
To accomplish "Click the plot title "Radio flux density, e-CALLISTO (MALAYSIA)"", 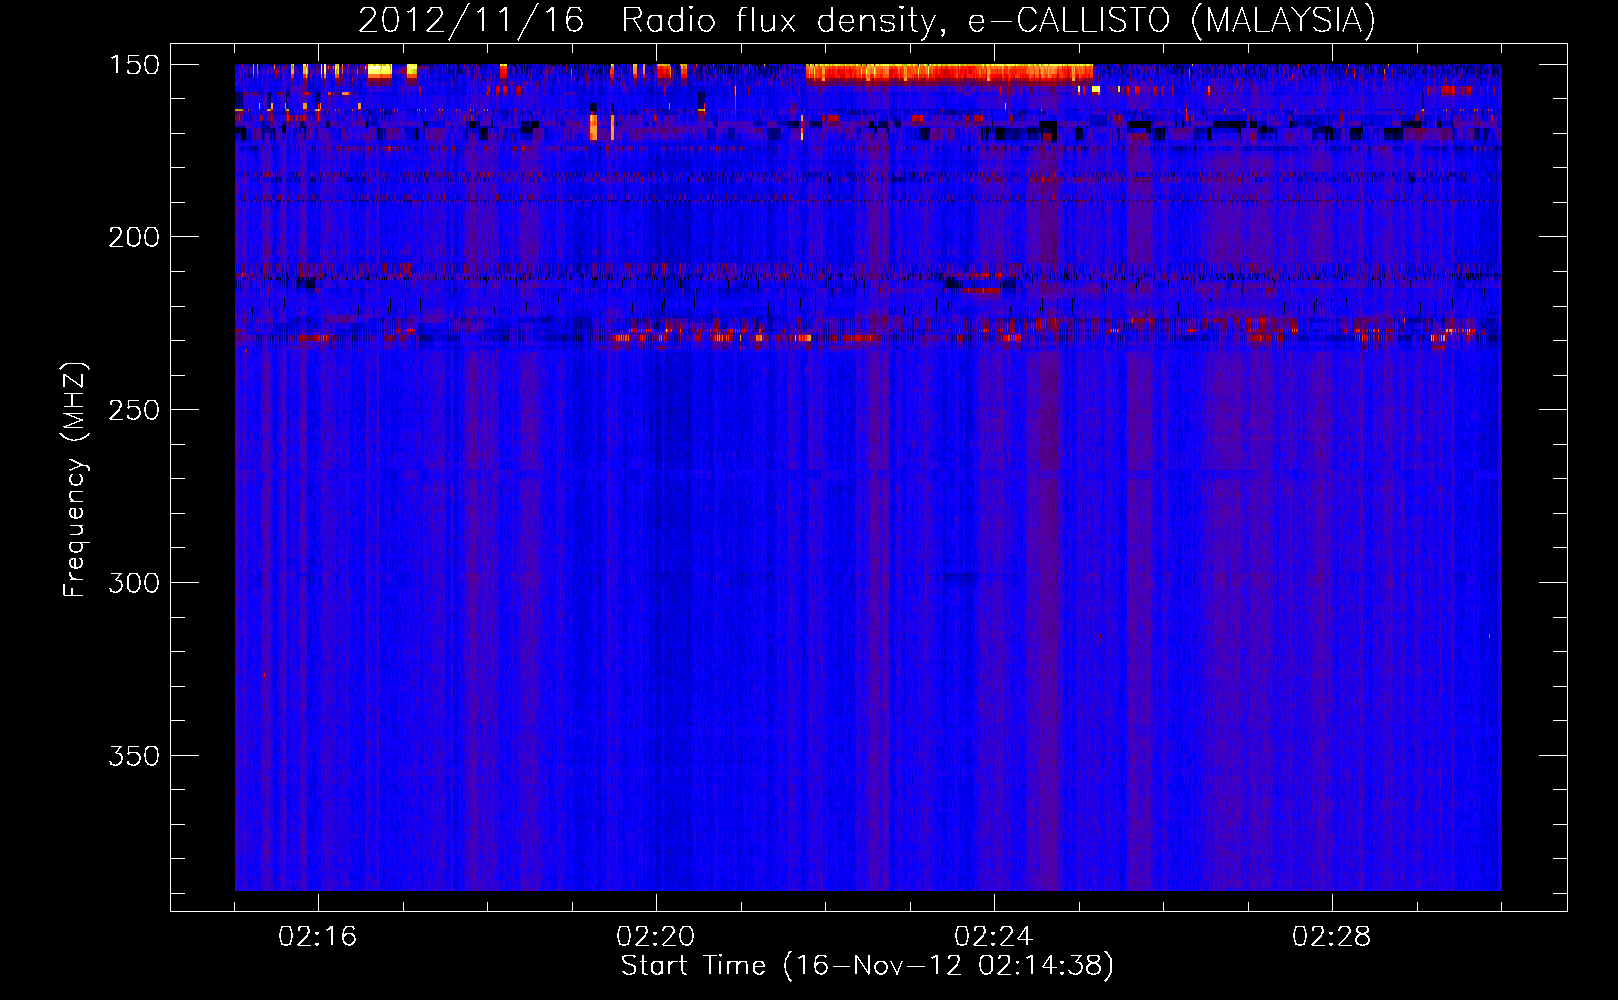I will click(998, 20).
